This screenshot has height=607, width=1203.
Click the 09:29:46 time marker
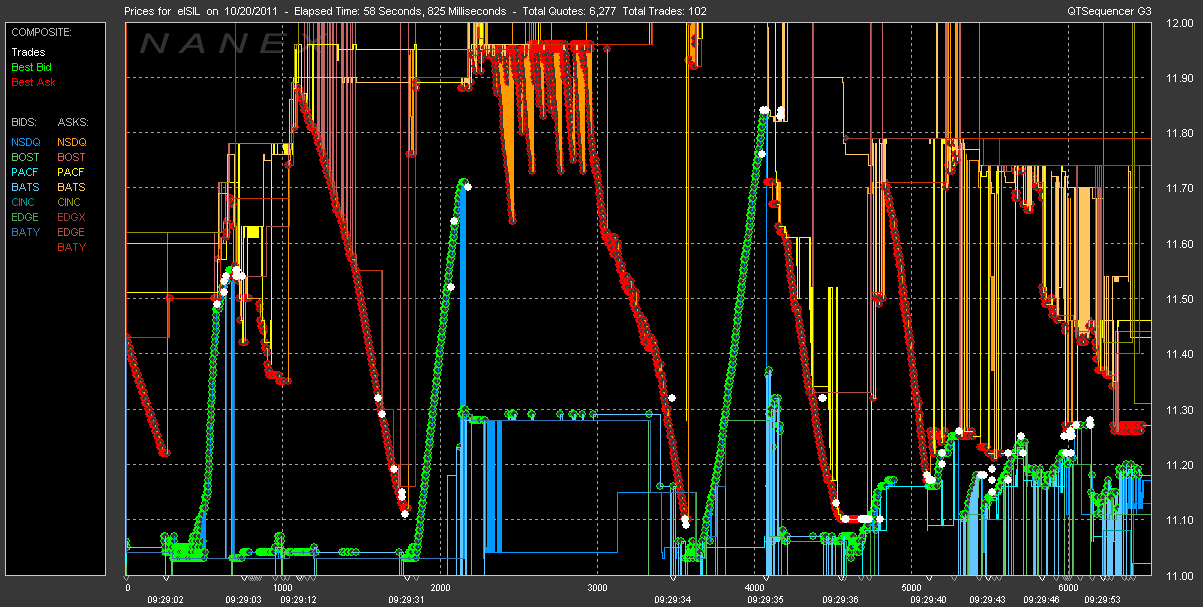[x=1041, y=600]
